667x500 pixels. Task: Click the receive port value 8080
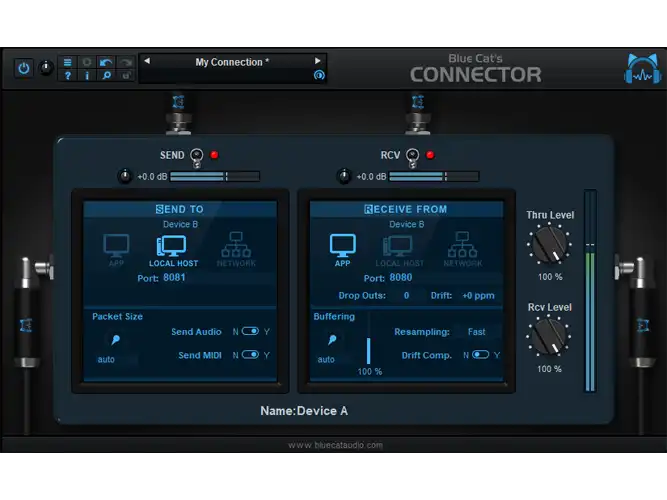pyautogui.click(x=401, y=277)
